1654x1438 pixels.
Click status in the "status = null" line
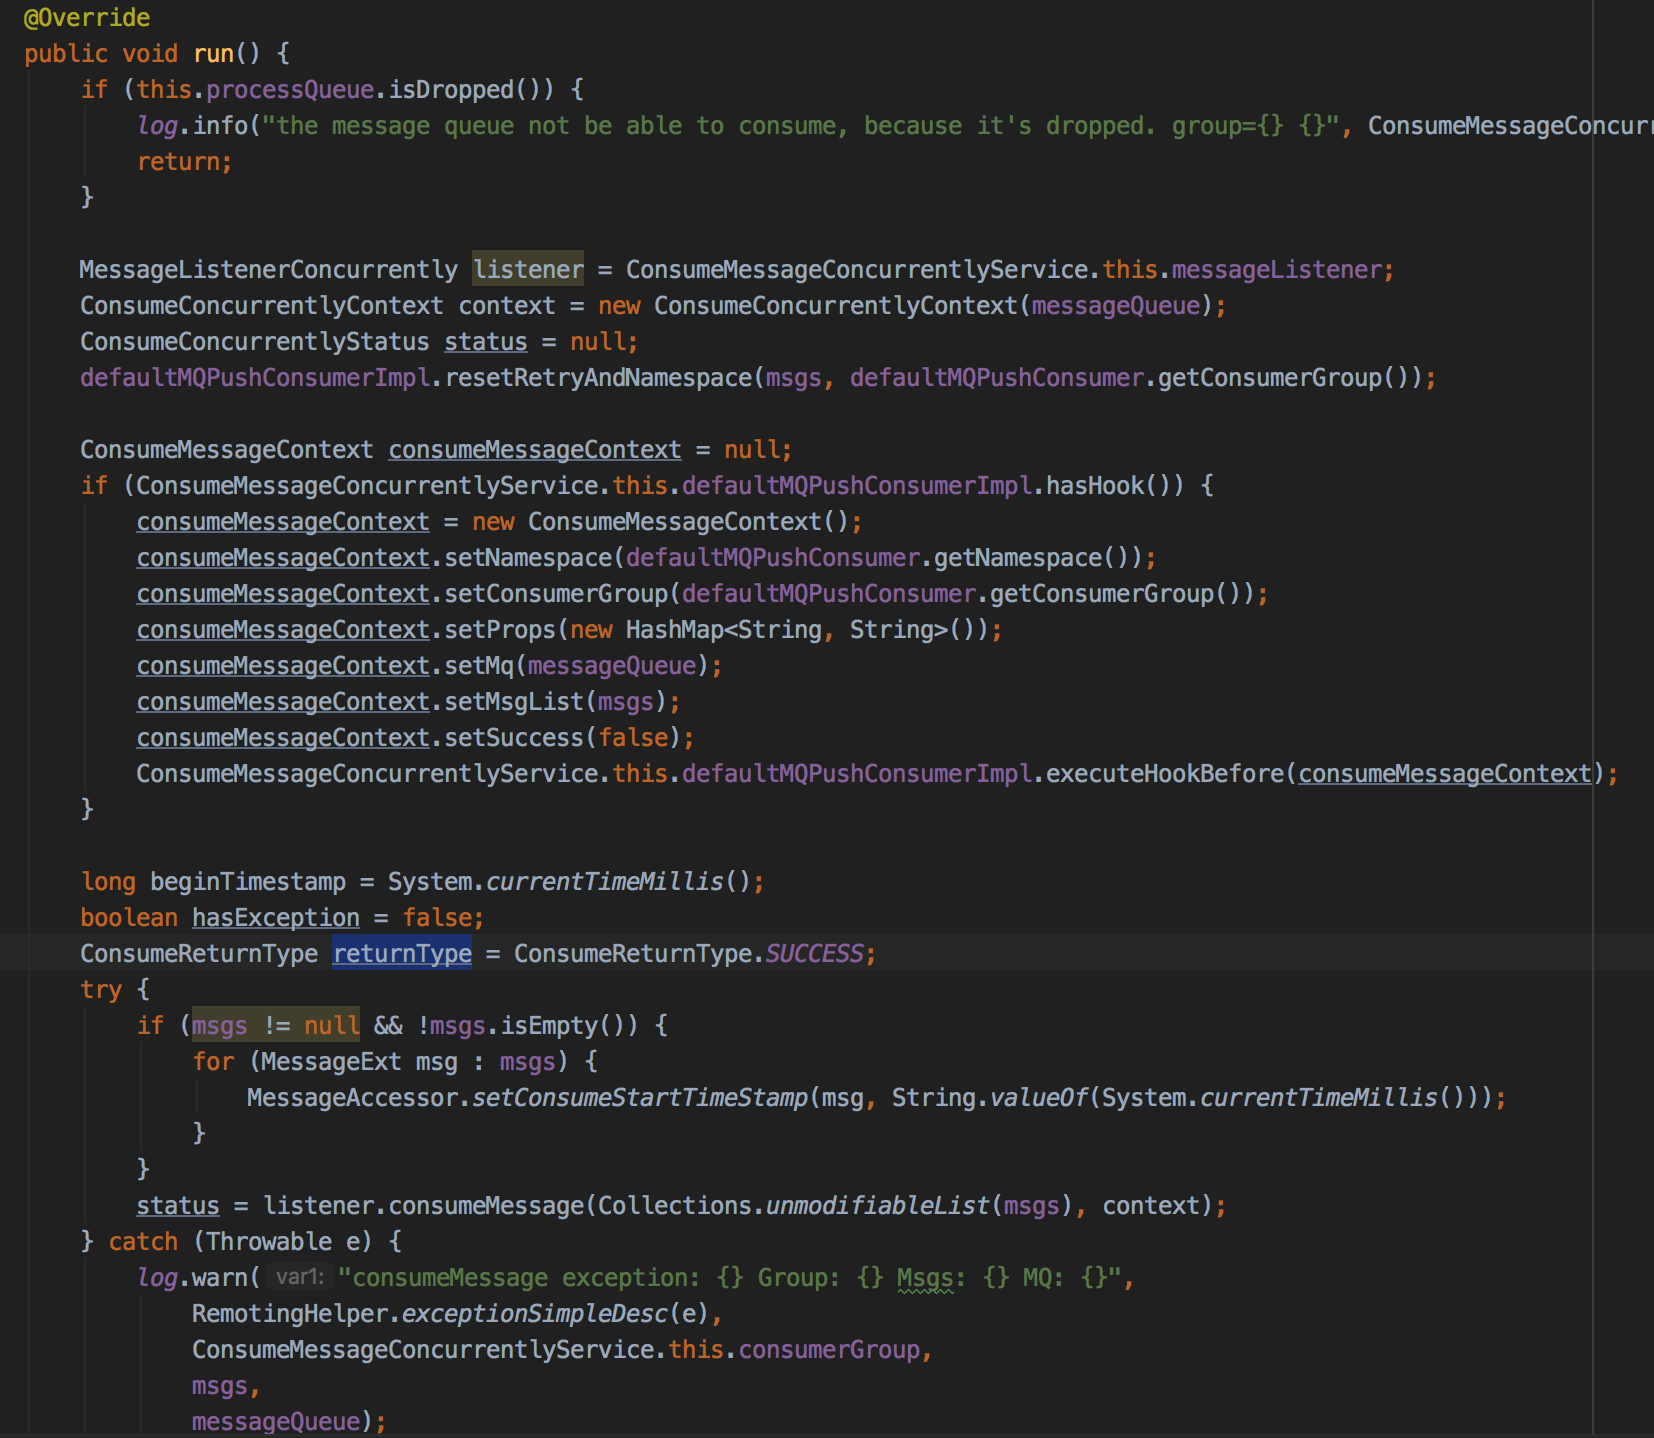click(486, 342)
